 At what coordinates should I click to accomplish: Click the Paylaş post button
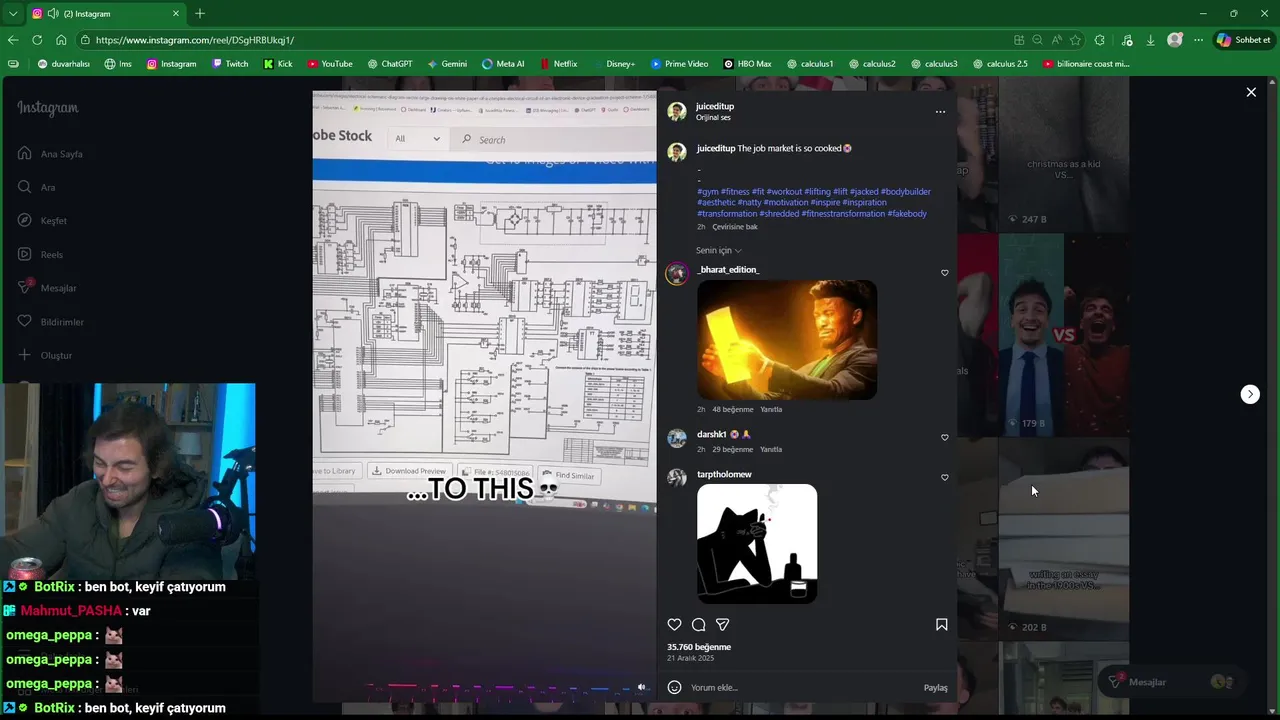click(935, 688)
